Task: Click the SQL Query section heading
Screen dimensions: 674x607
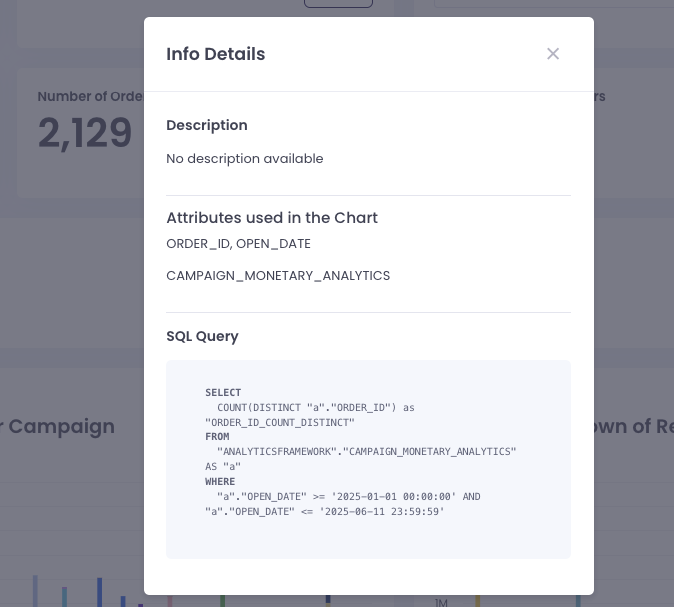Action: point(202,336)
